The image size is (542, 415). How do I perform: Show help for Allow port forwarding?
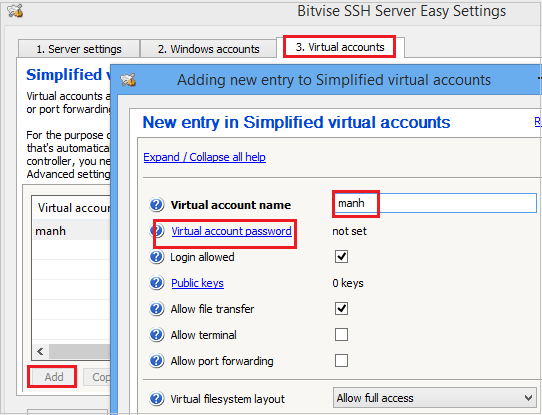[x=156, y=361]
